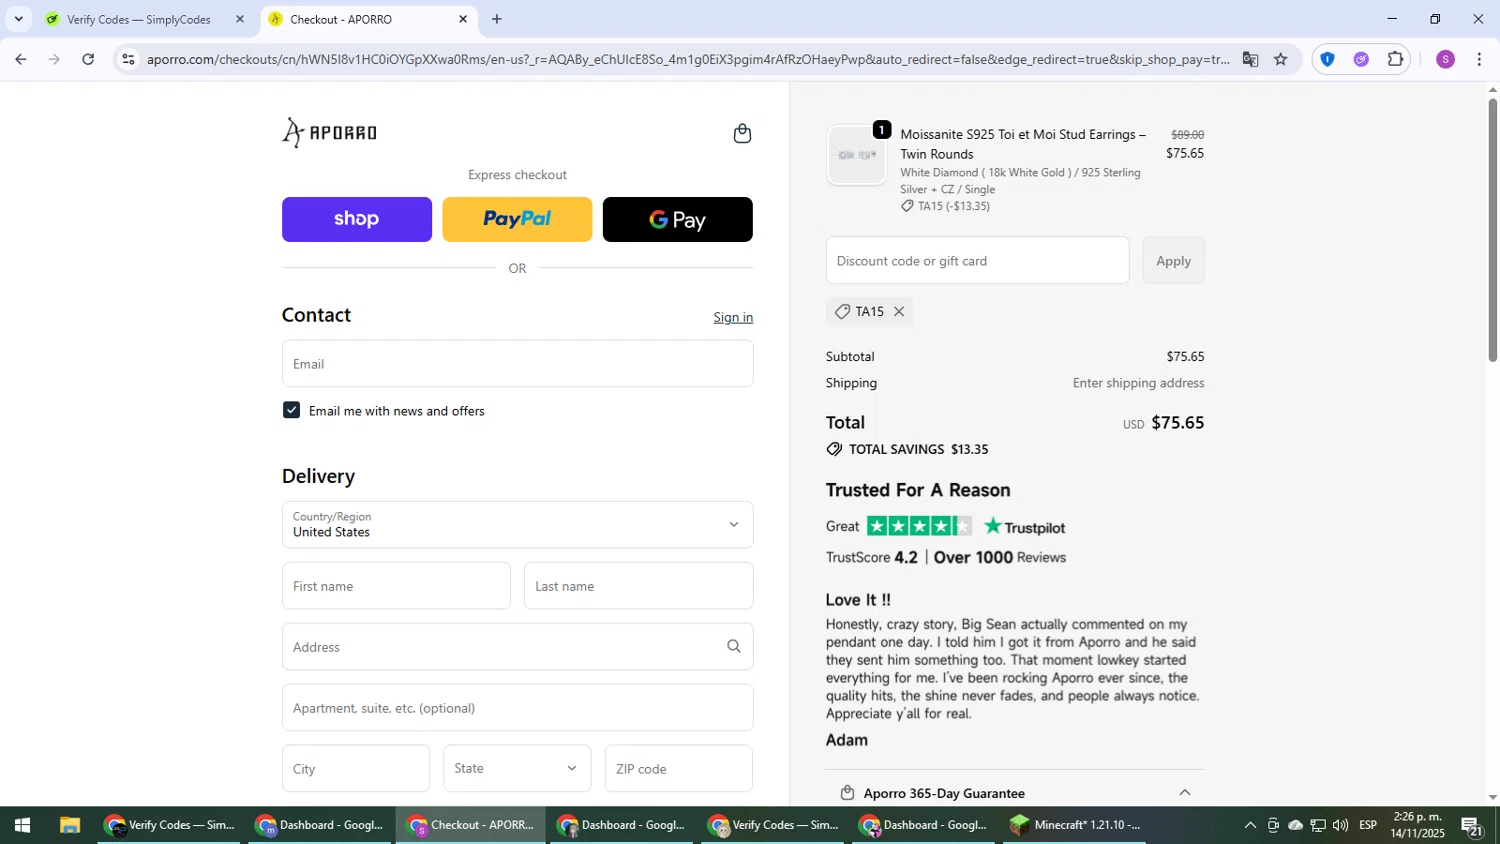Collapse the Aporro 365-Day Guarantee section
Viewport: 1500px width, 844px height.
(1185, 793)
